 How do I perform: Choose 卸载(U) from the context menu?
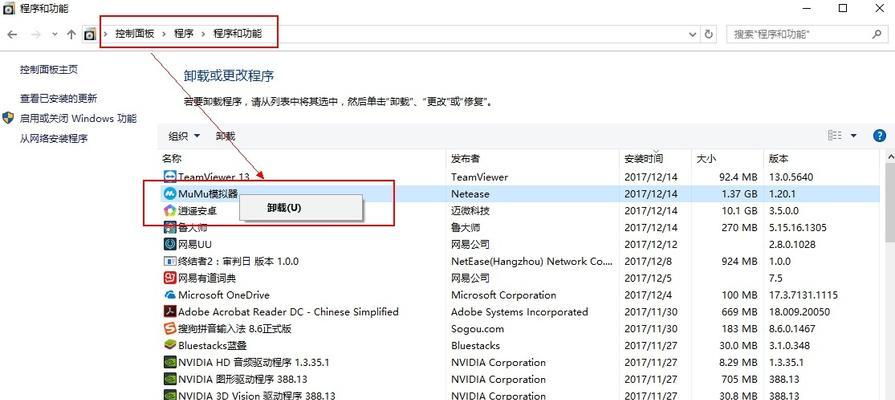pyautogui.click(x=301, y=207)
